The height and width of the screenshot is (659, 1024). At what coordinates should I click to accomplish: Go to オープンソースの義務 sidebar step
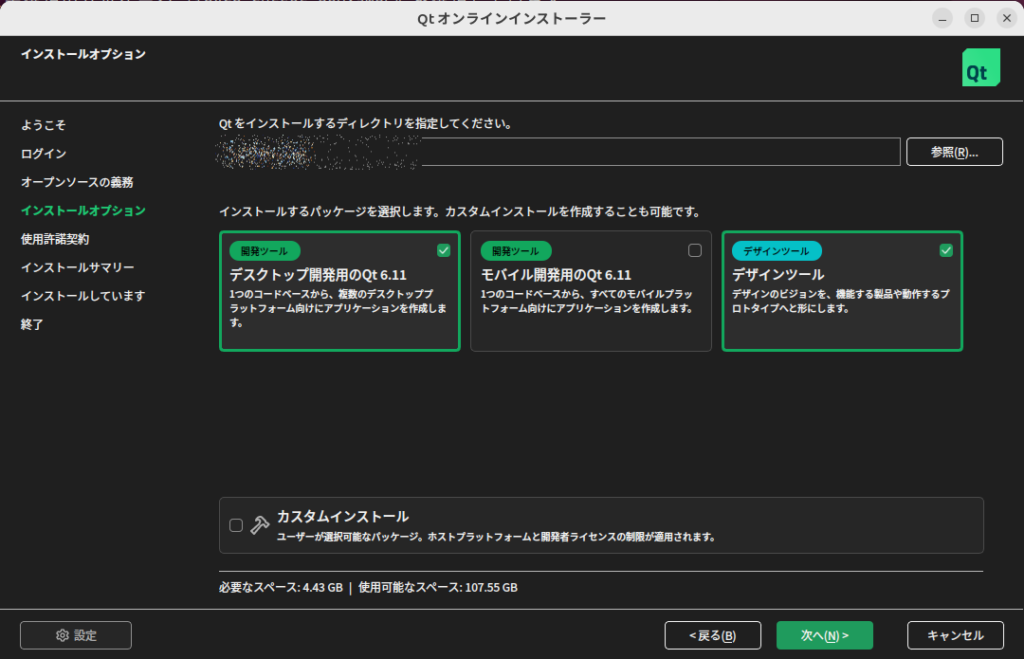tap(77, 182)
